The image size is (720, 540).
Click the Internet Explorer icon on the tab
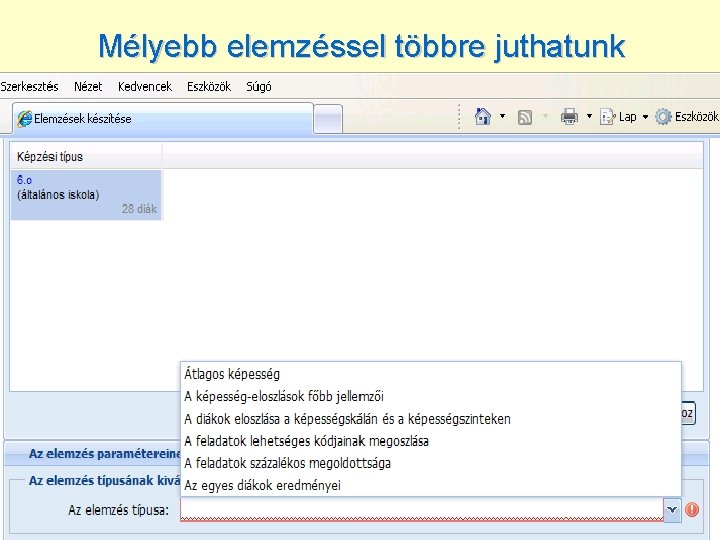pos(25,119)
